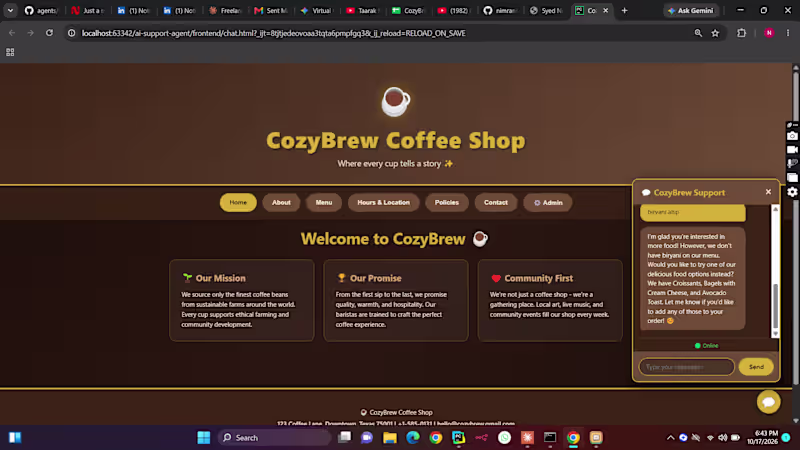800x450 pixels.
Task: Open the Menu page
Action: [323, 203]
